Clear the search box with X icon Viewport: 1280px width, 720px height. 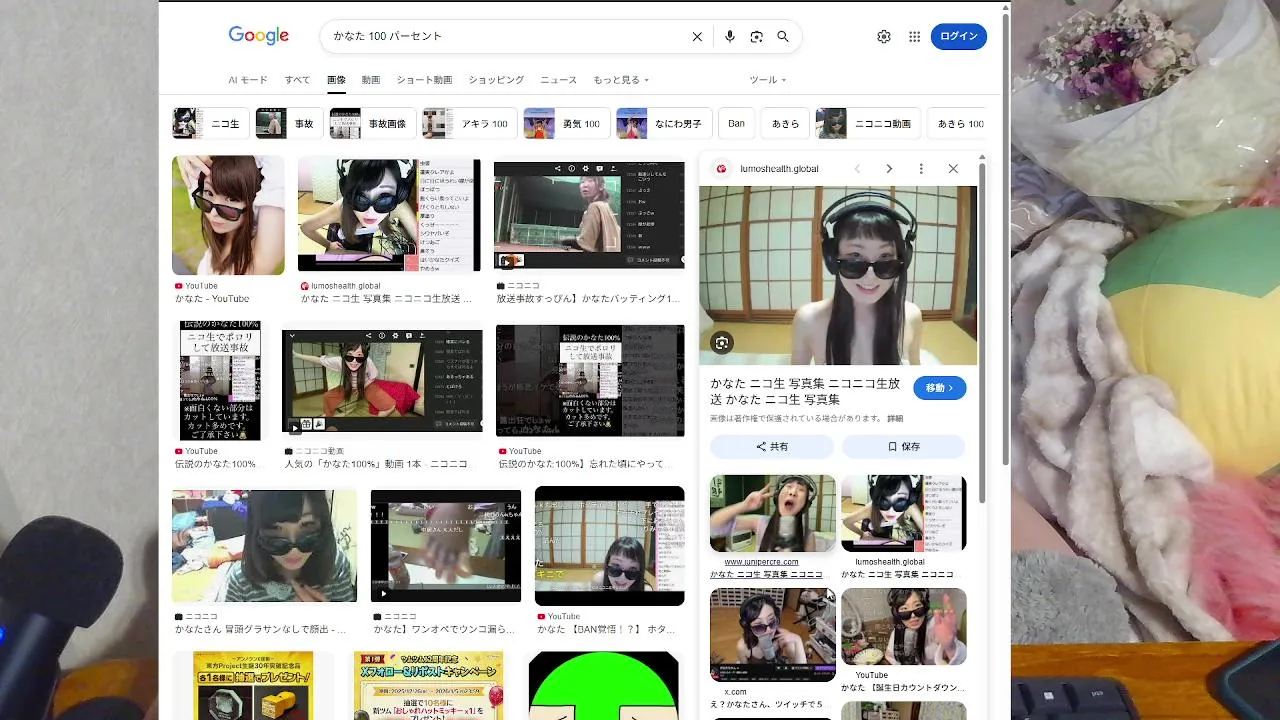click(x=697, y=36)
